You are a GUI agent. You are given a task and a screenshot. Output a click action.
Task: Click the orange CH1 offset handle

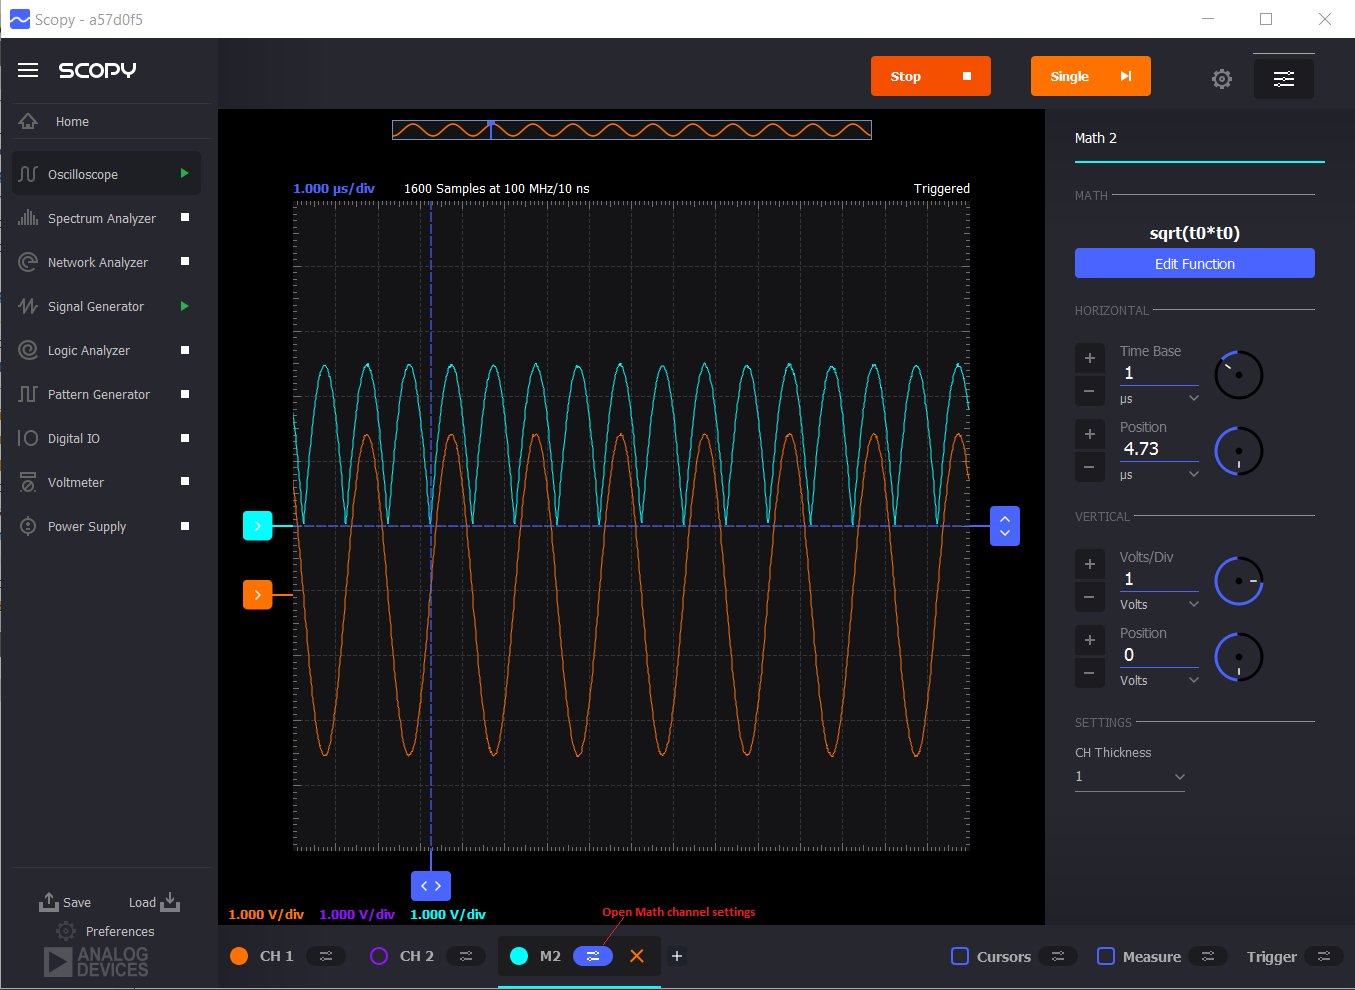click(x=258, y=595)
